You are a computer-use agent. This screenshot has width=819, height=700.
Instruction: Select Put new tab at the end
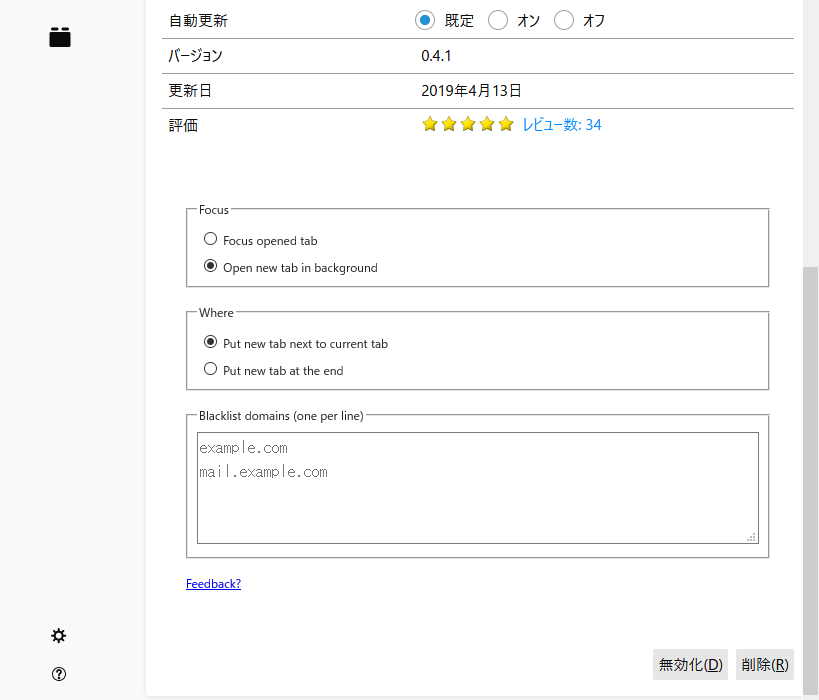tap(210, 369)
